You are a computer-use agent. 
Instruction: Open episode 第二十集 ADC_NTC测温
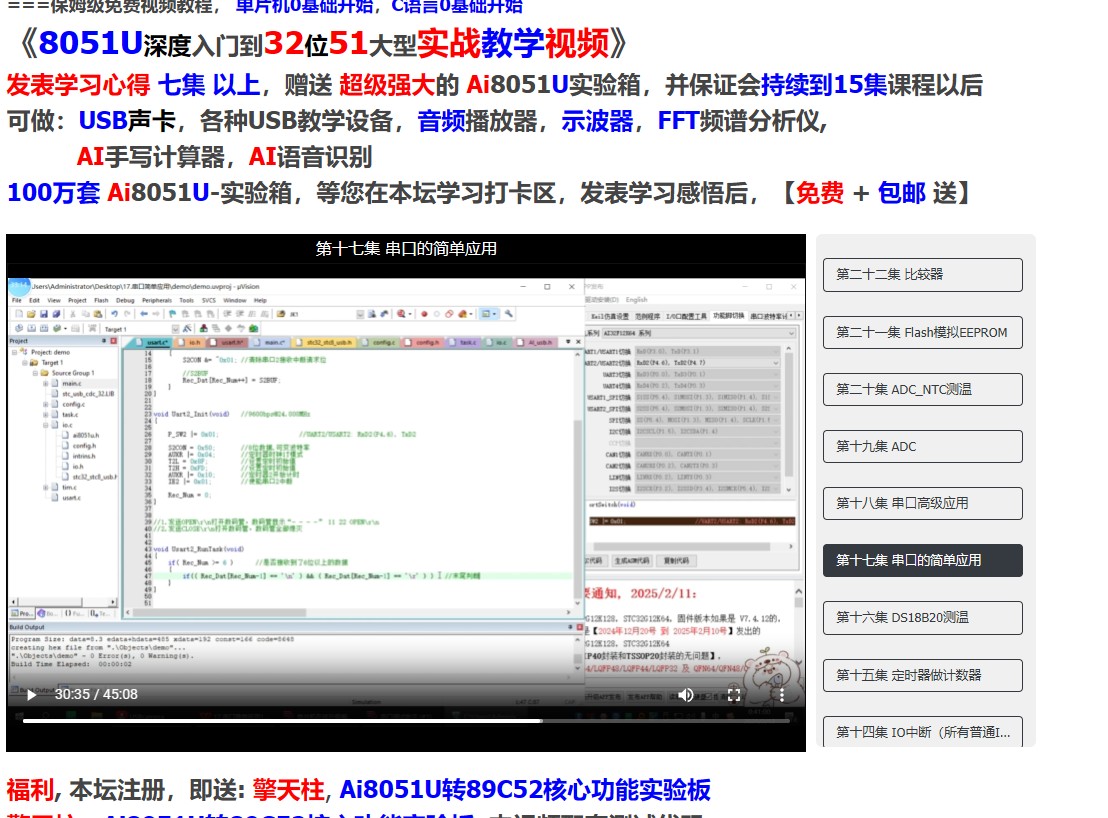tap(922, 389)
